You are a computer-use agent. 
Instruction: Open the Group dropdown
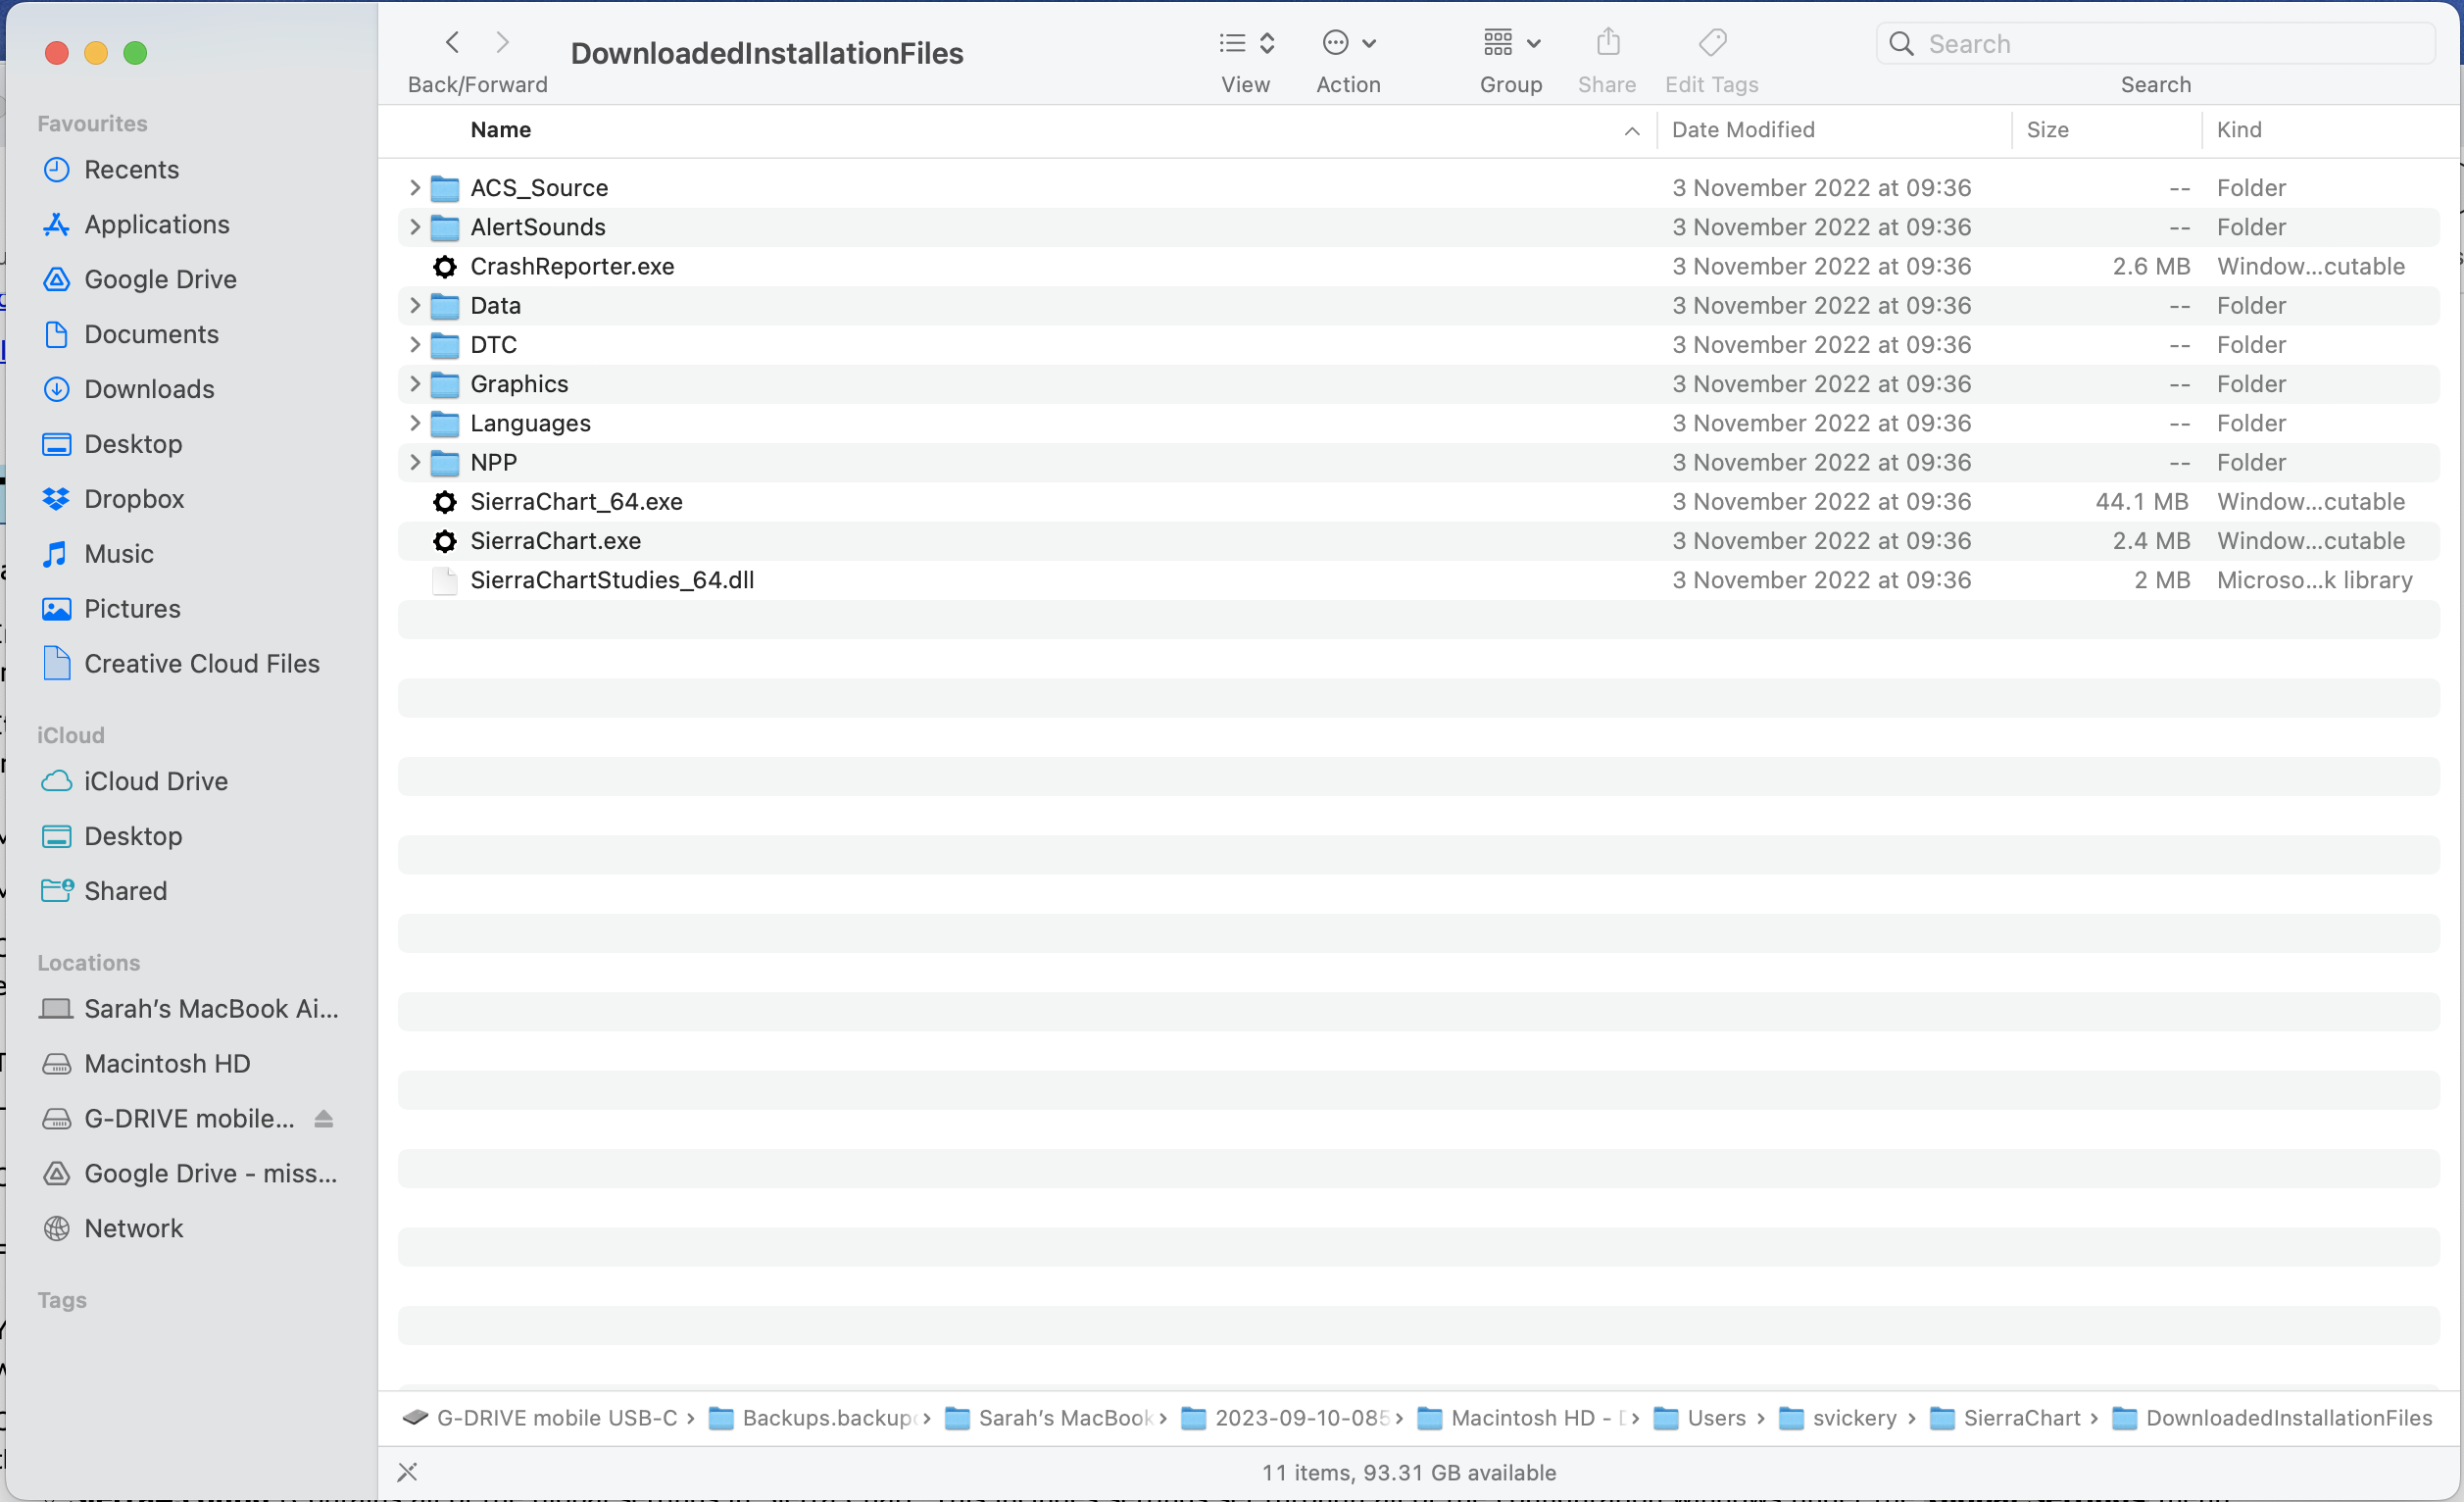1510,43
